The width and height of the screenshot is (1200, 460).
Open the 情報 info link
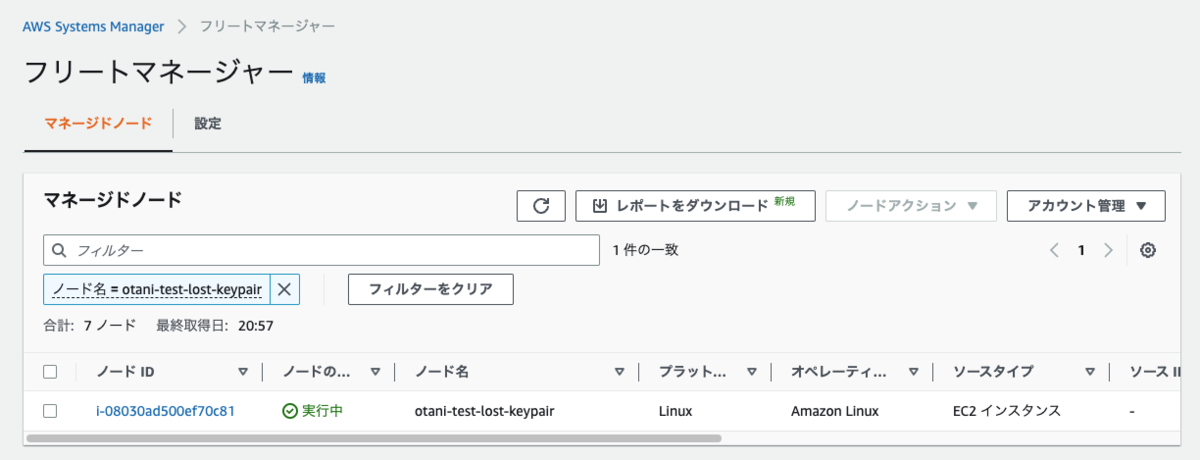pyautogui.click(x=314, y=78)
